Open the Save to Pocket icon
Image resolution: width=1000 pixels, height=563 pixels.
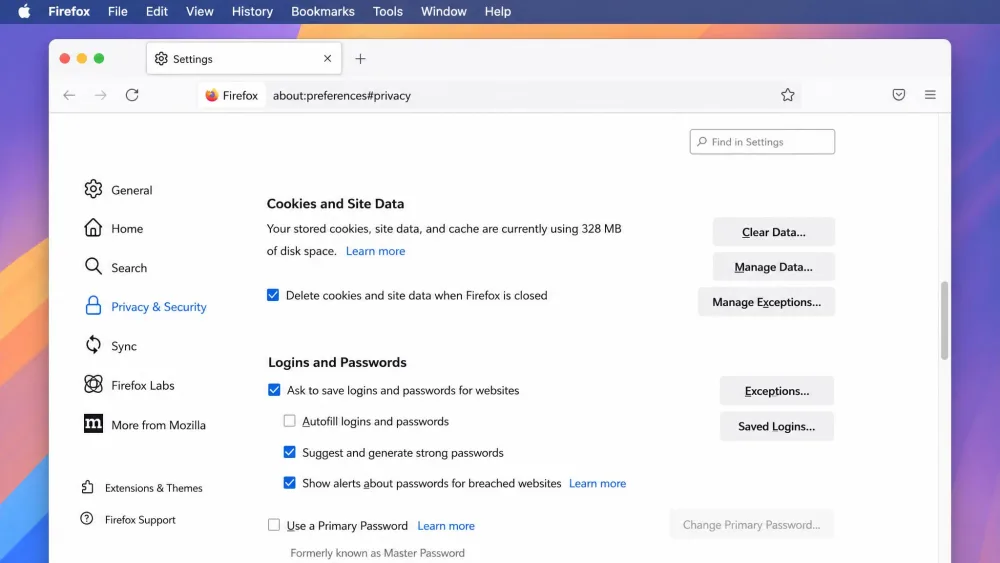pos(899,95)
